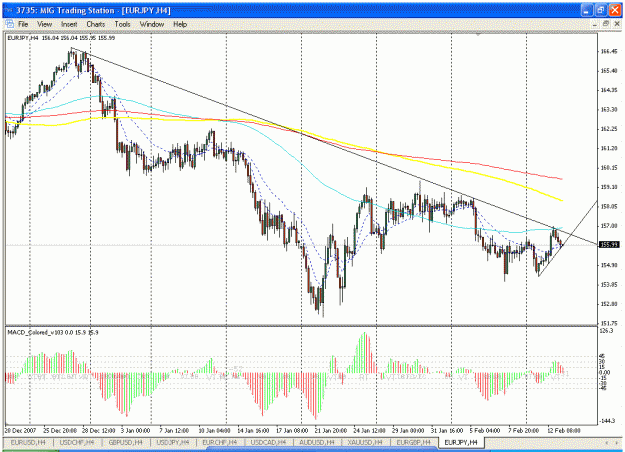
Task: Click the 20 Dec 2007 date label
Action: coord(20,431)
